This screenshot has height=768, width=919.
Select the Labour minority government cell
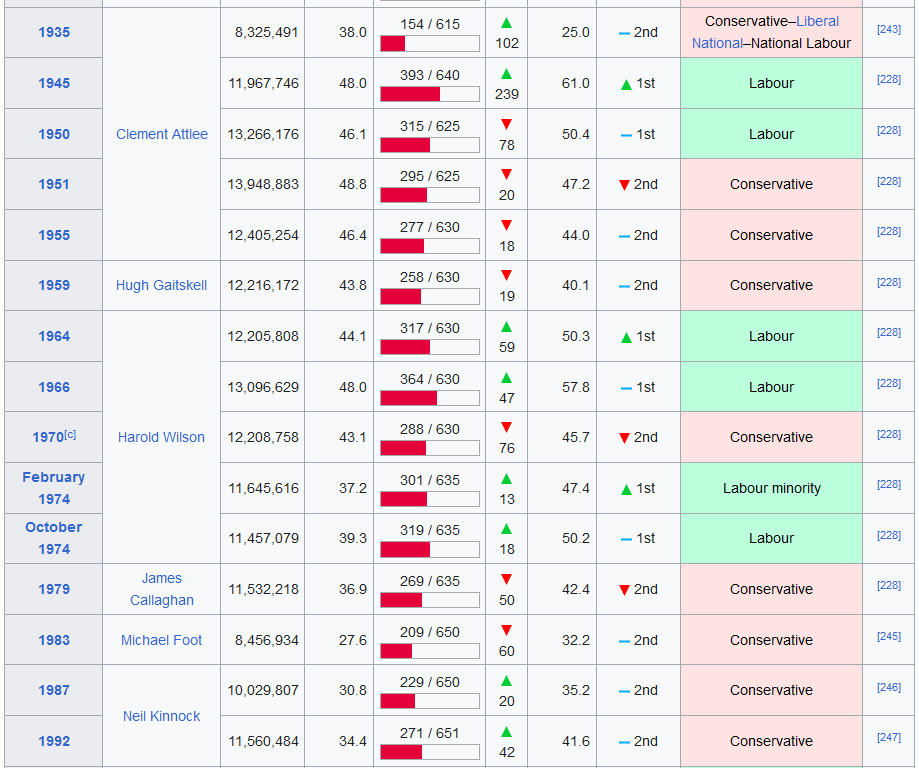[771, 488]
